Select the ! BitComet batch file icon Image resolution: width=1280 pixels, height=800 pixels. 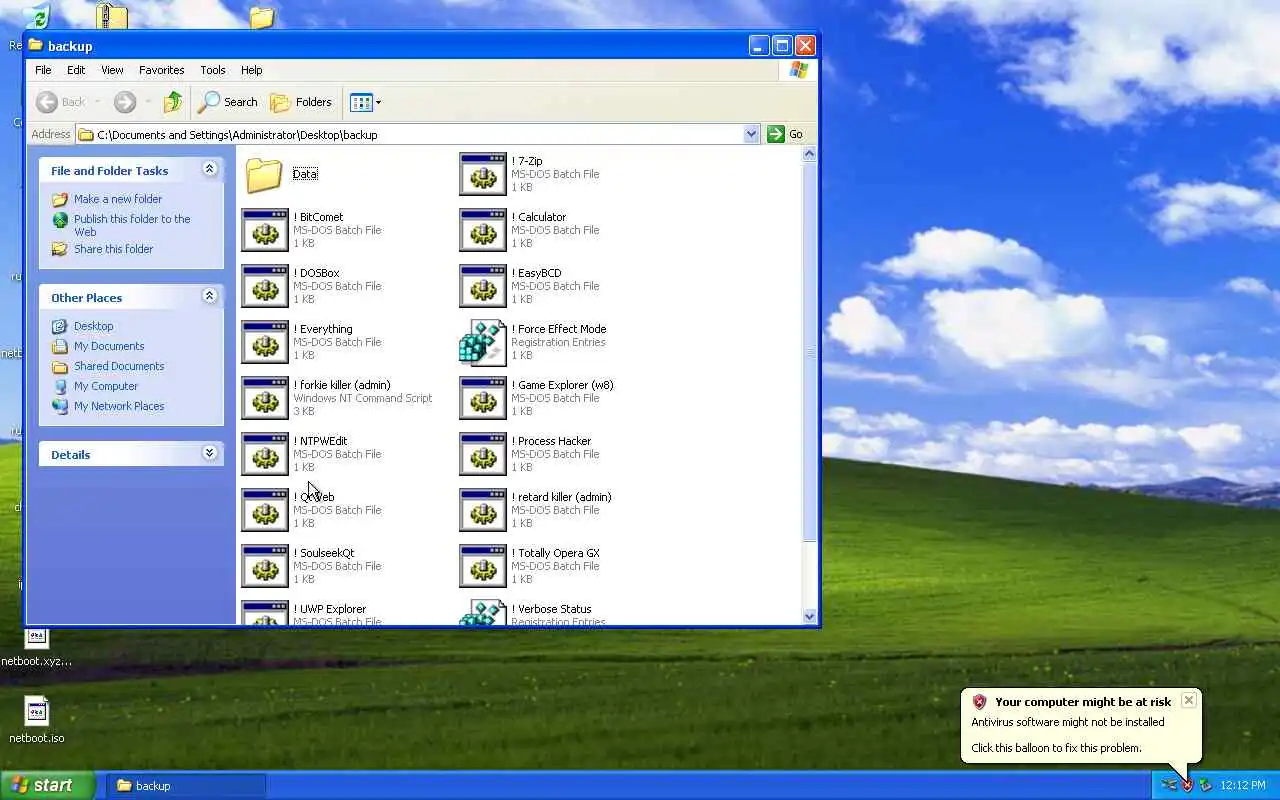265,230
